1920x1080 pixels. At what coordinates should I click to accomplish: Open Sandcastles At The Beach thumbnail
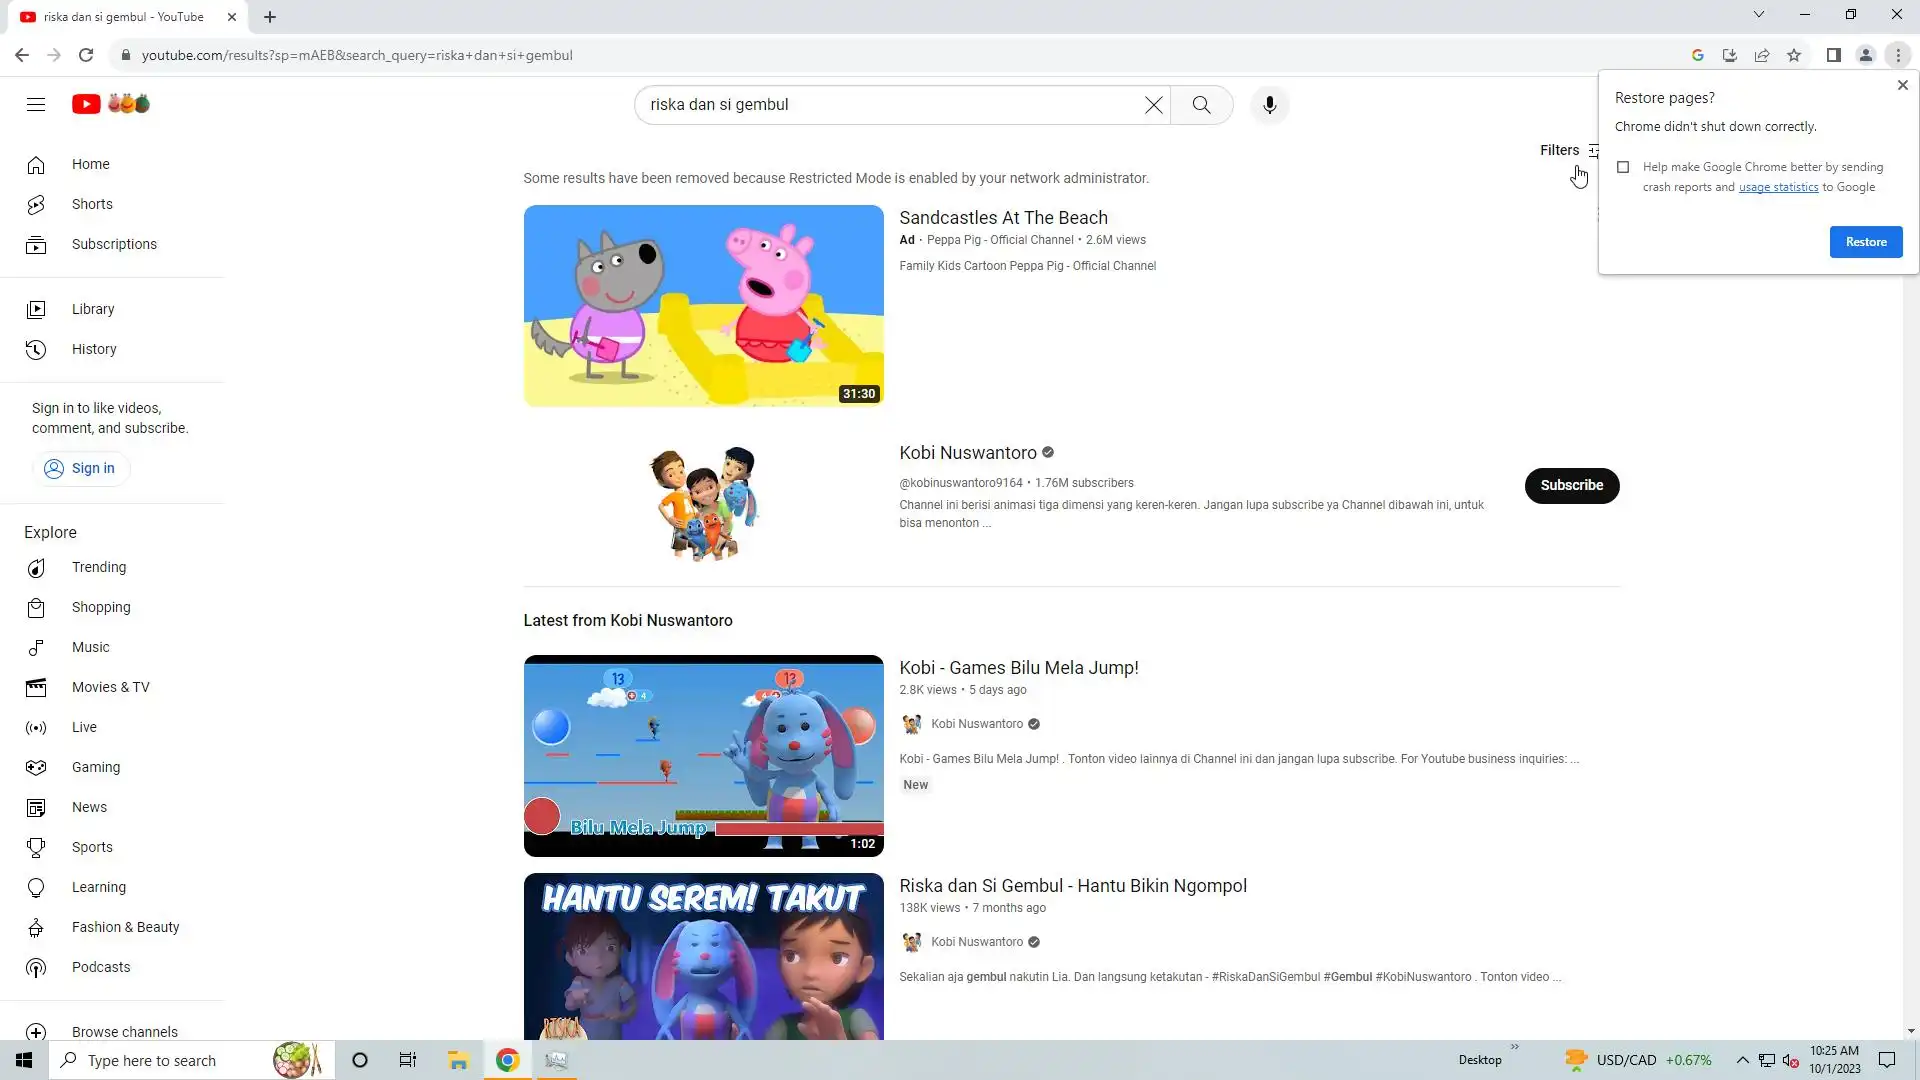(x=703, y=305)
